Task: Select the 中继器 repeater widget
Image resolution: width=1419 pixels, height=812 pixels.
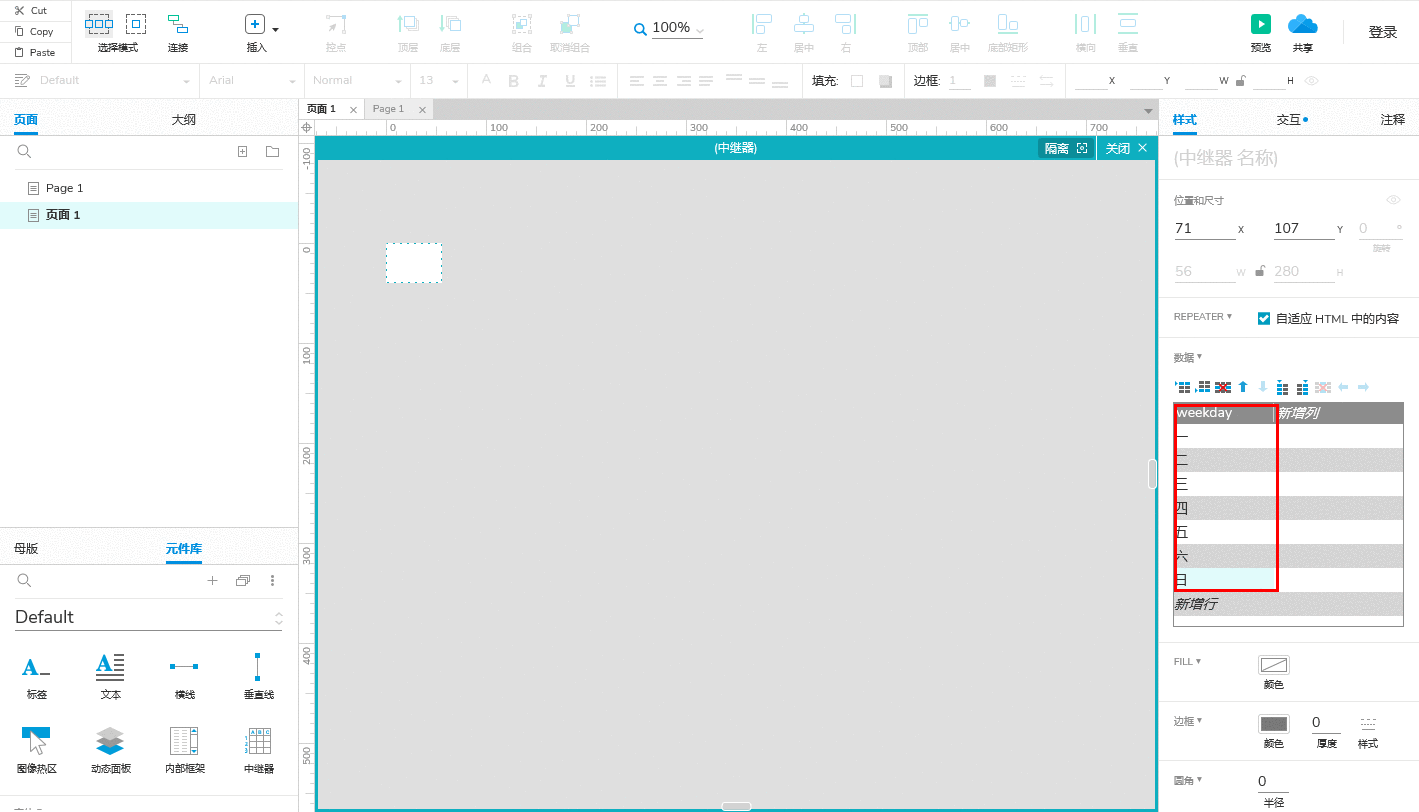Action: tap(258, 751)
